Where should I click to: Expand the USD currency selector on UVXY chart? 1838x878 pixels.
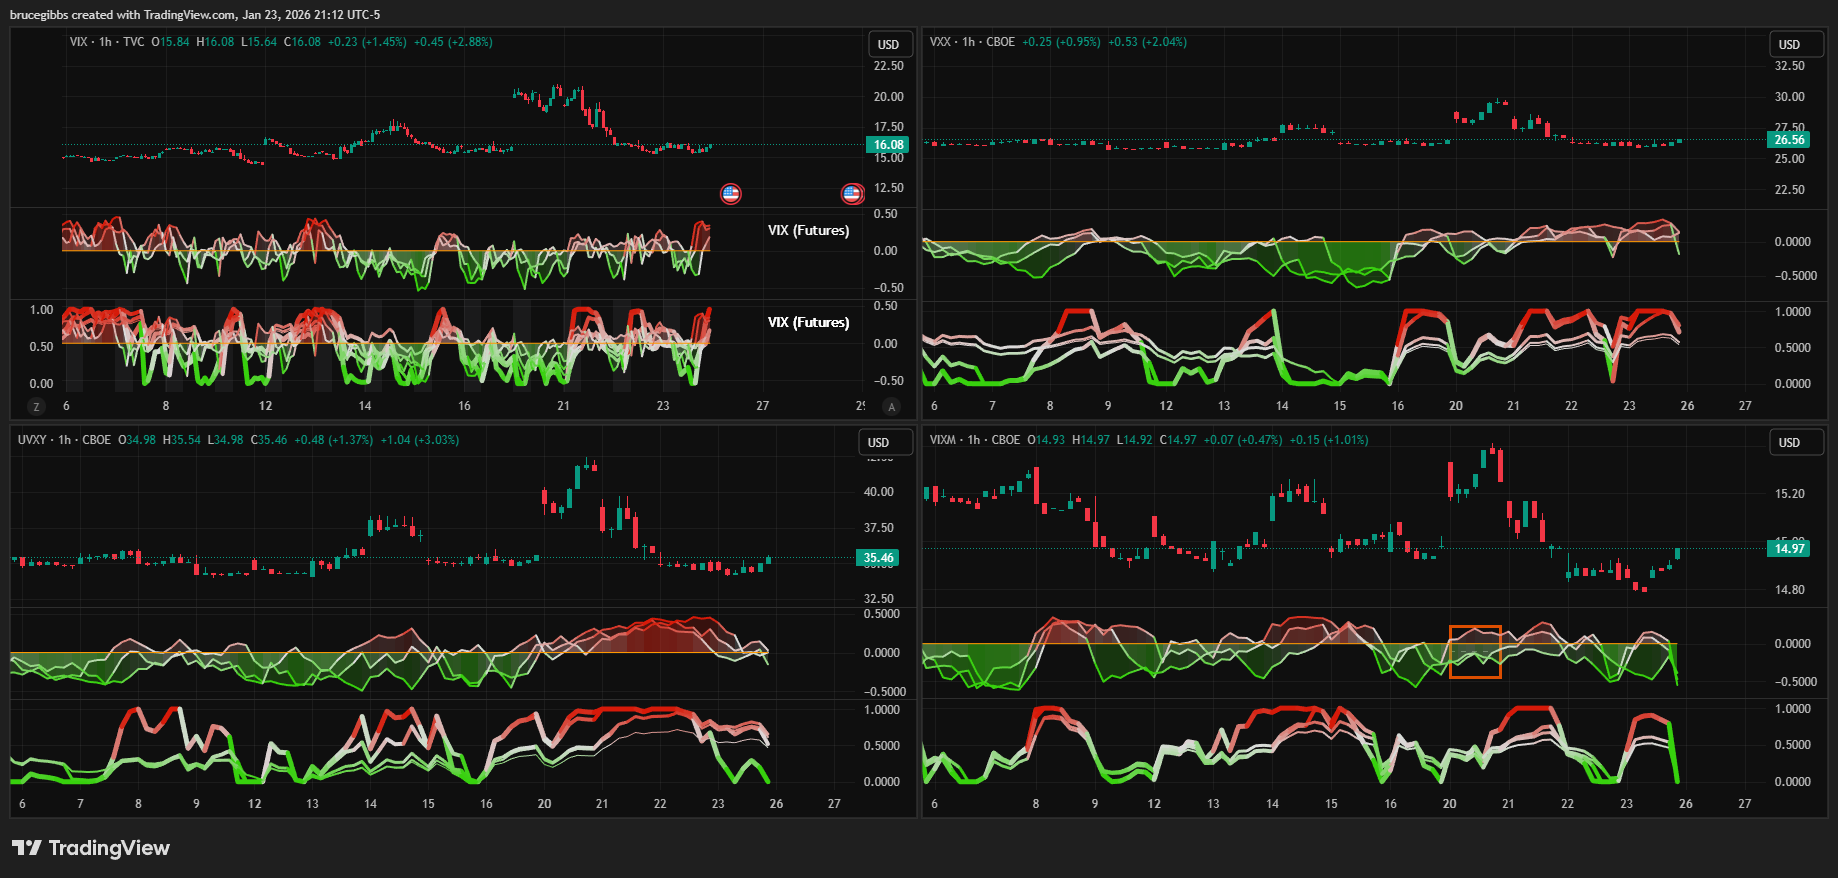coord(878,443)
